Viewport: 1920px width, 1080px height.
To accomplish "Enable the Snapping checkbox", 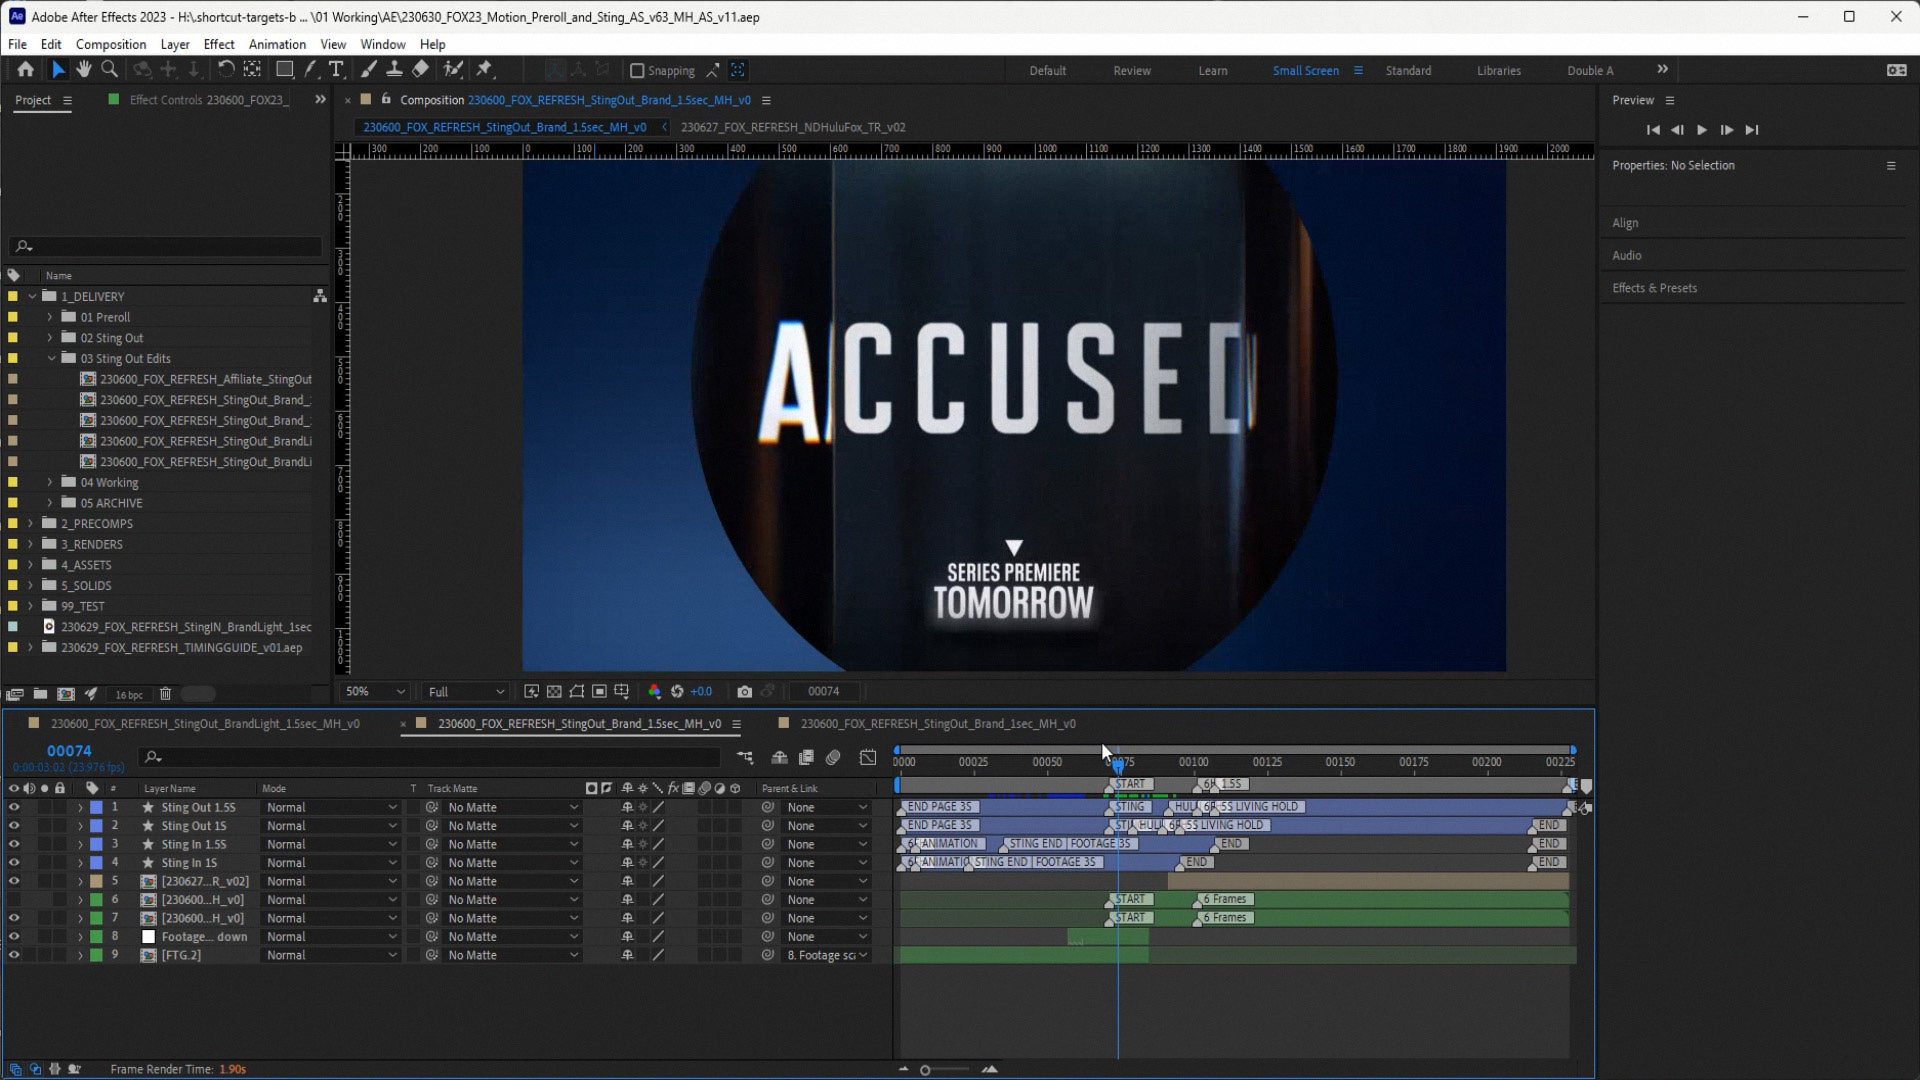I will [637, 70].
